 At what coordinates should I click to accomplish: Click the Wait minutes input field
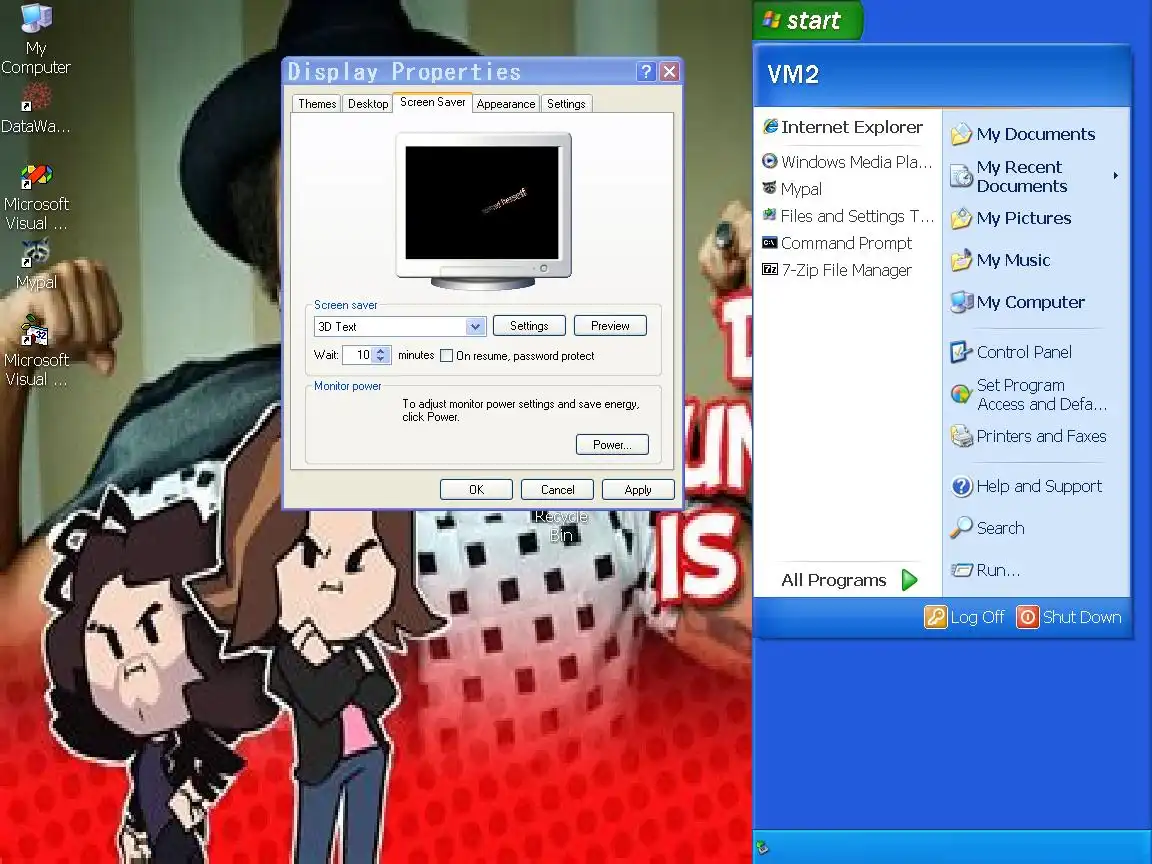click(x=359, y=356)
